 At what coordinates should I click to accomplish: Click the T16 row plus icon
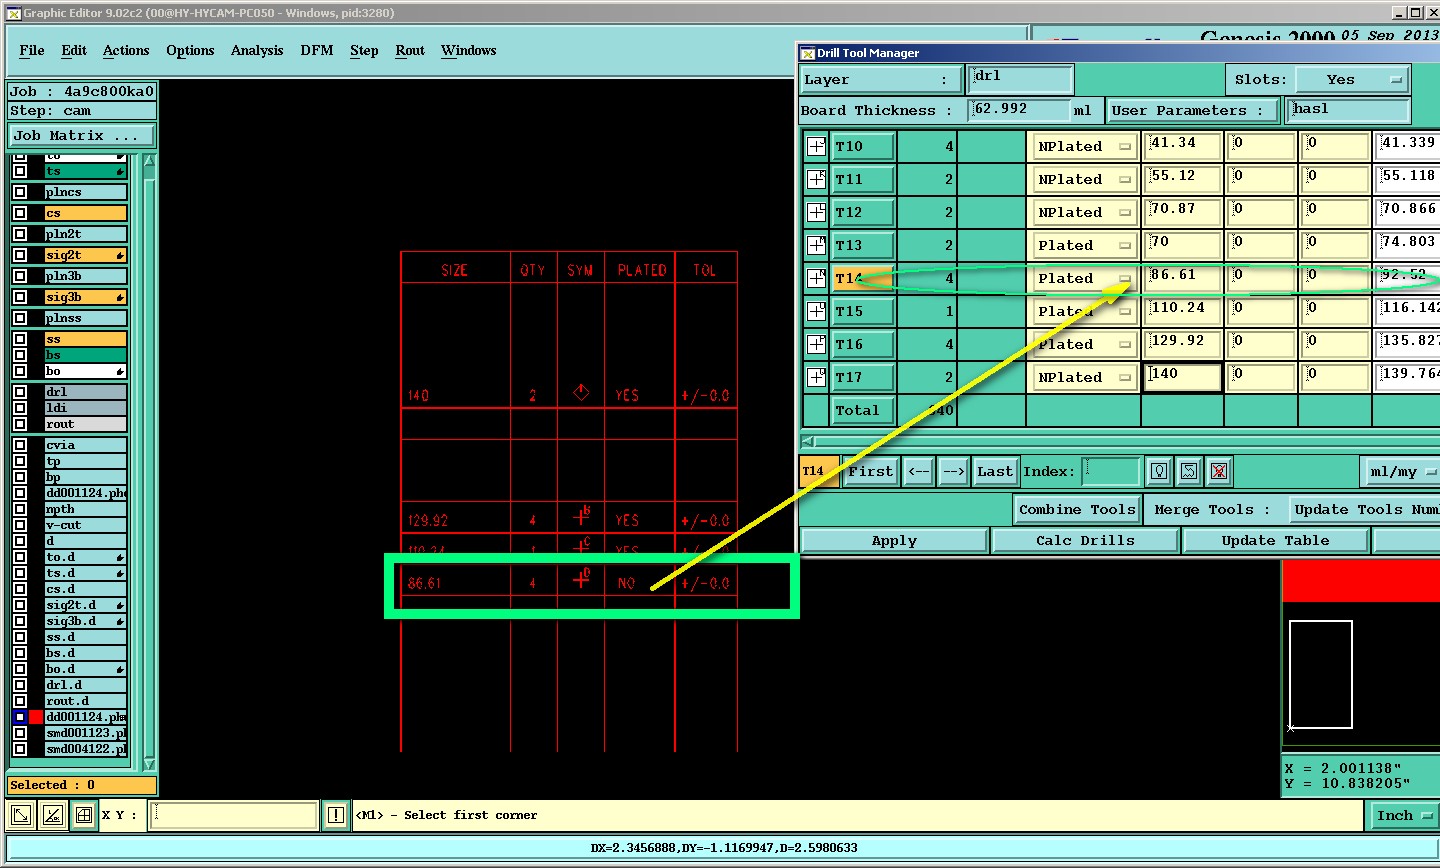816,344
